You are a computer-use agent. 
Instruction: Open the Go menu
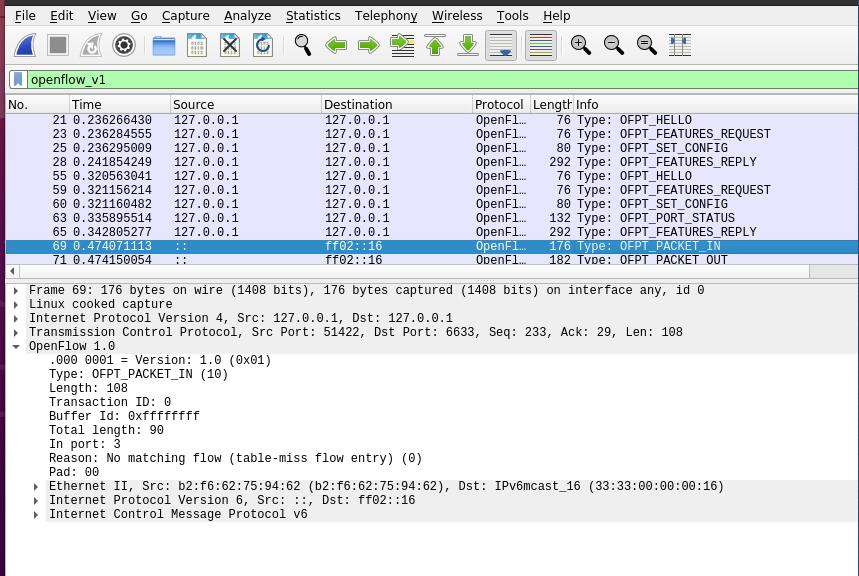tap(139, 16)
